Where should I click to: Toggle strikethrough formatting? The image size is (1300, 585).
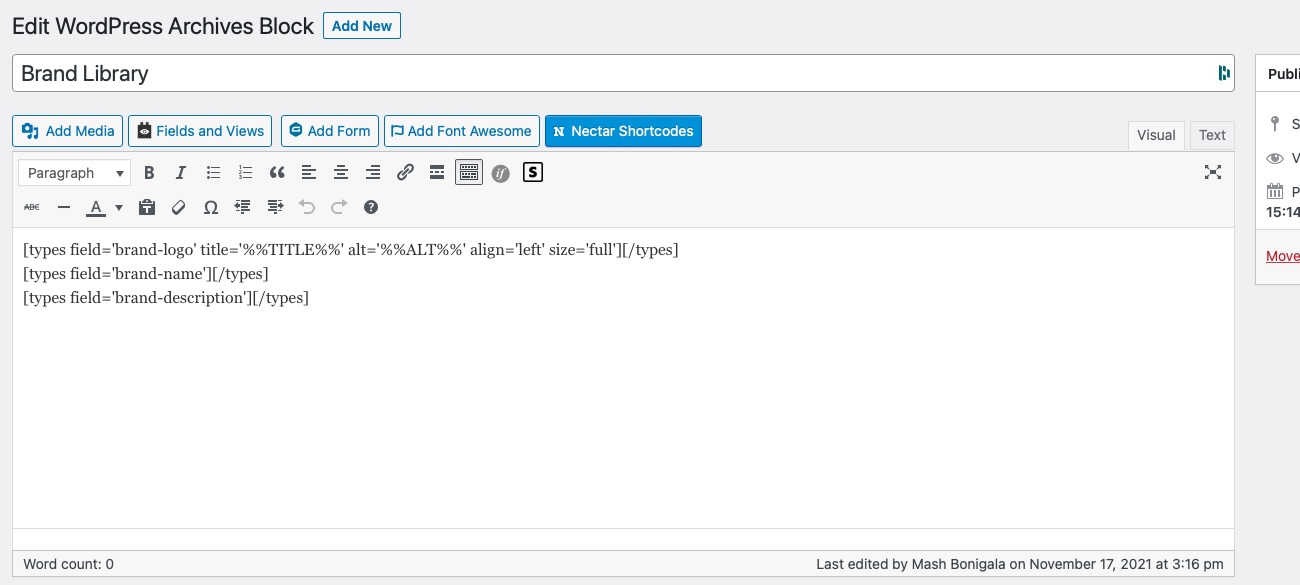(x=32, y=207)
